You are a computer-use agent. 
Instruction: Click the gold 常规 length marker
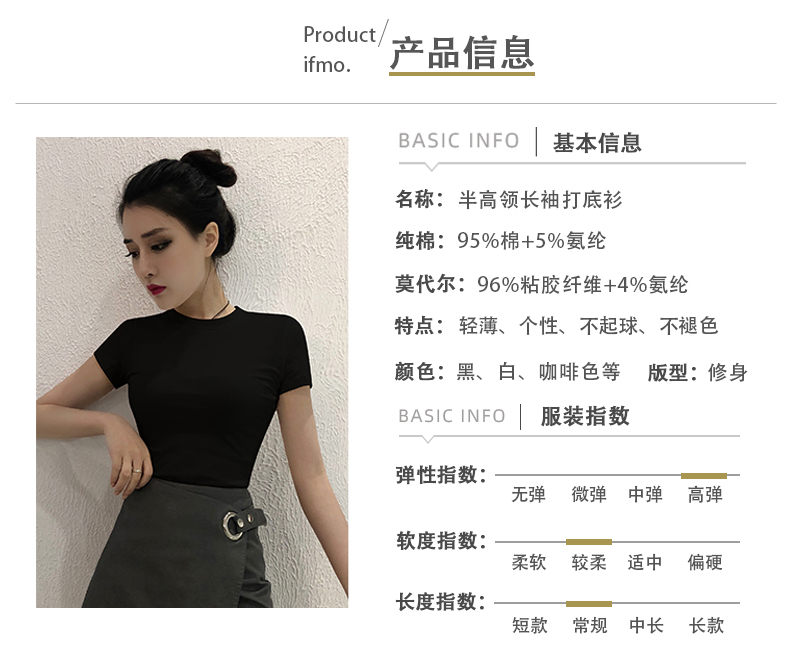point(589,604)
